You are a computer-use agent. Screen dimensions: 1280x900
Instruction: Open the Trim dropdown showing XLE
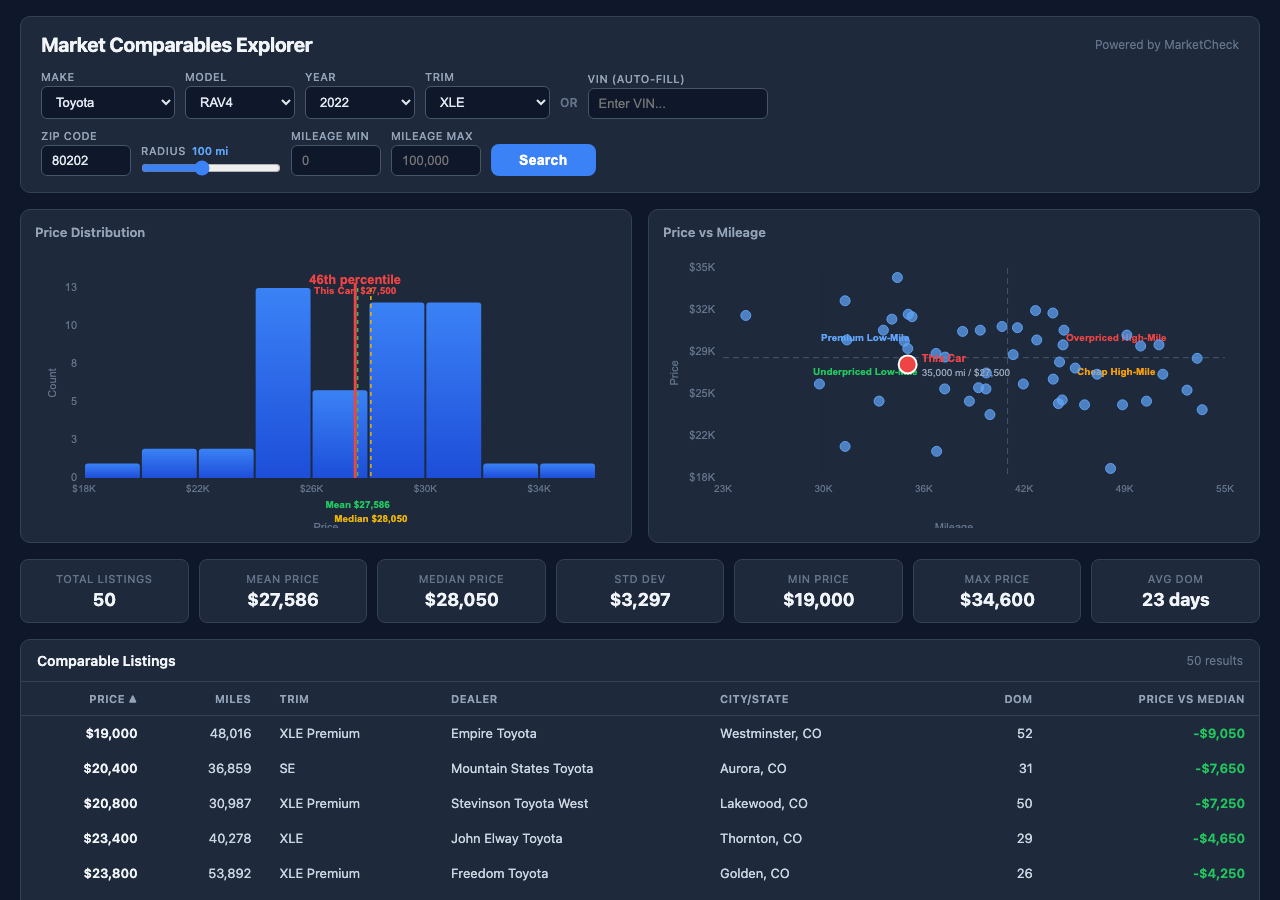pyautogui.click(x=487, y=102)
